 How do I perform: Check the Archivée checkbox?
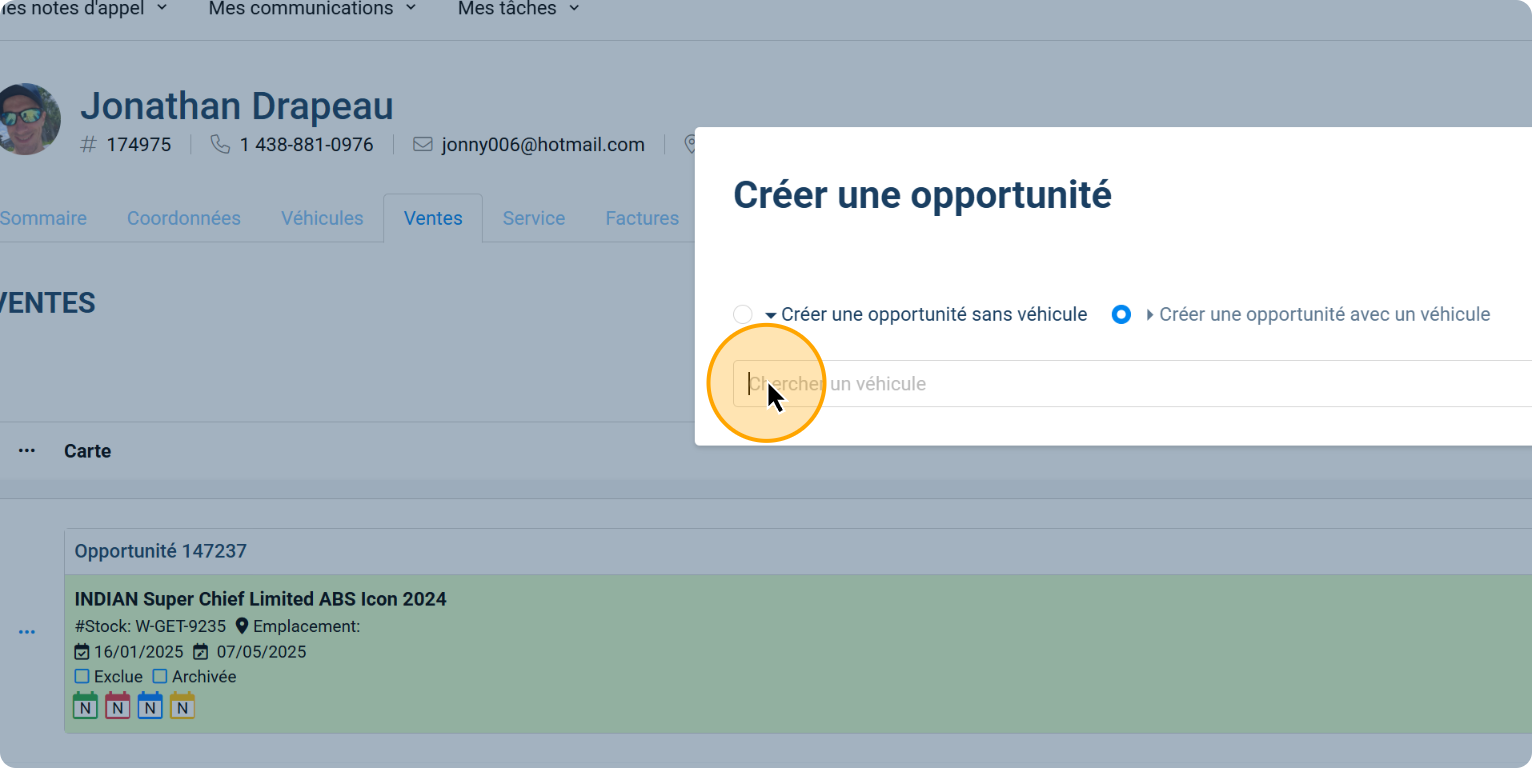(x=160, y=677)
